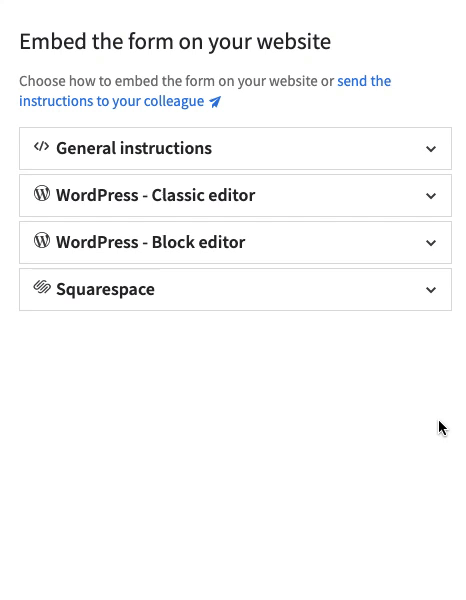Image resolution: width=466 pixels, height=600 pixels.
Task: Click the WordPress logo next to Block editor
Action: [x=42, y=241]
